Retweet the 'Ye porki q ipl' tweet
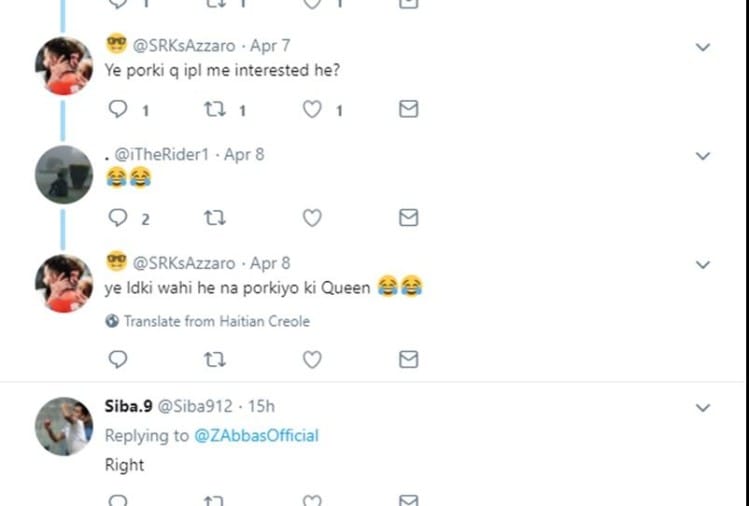Viewport: 749px width, 506px height. point(215,109)
